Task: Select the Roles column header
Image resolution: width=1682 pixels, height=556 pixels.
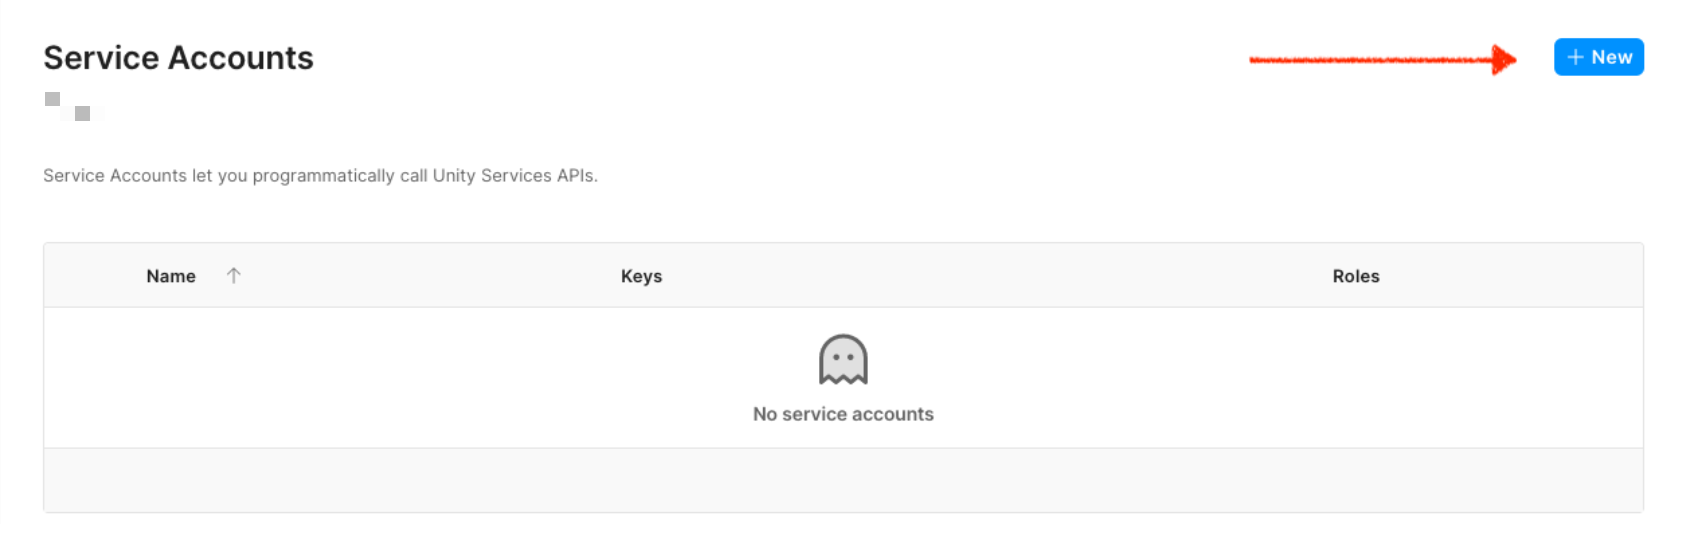Action: 1355,276
